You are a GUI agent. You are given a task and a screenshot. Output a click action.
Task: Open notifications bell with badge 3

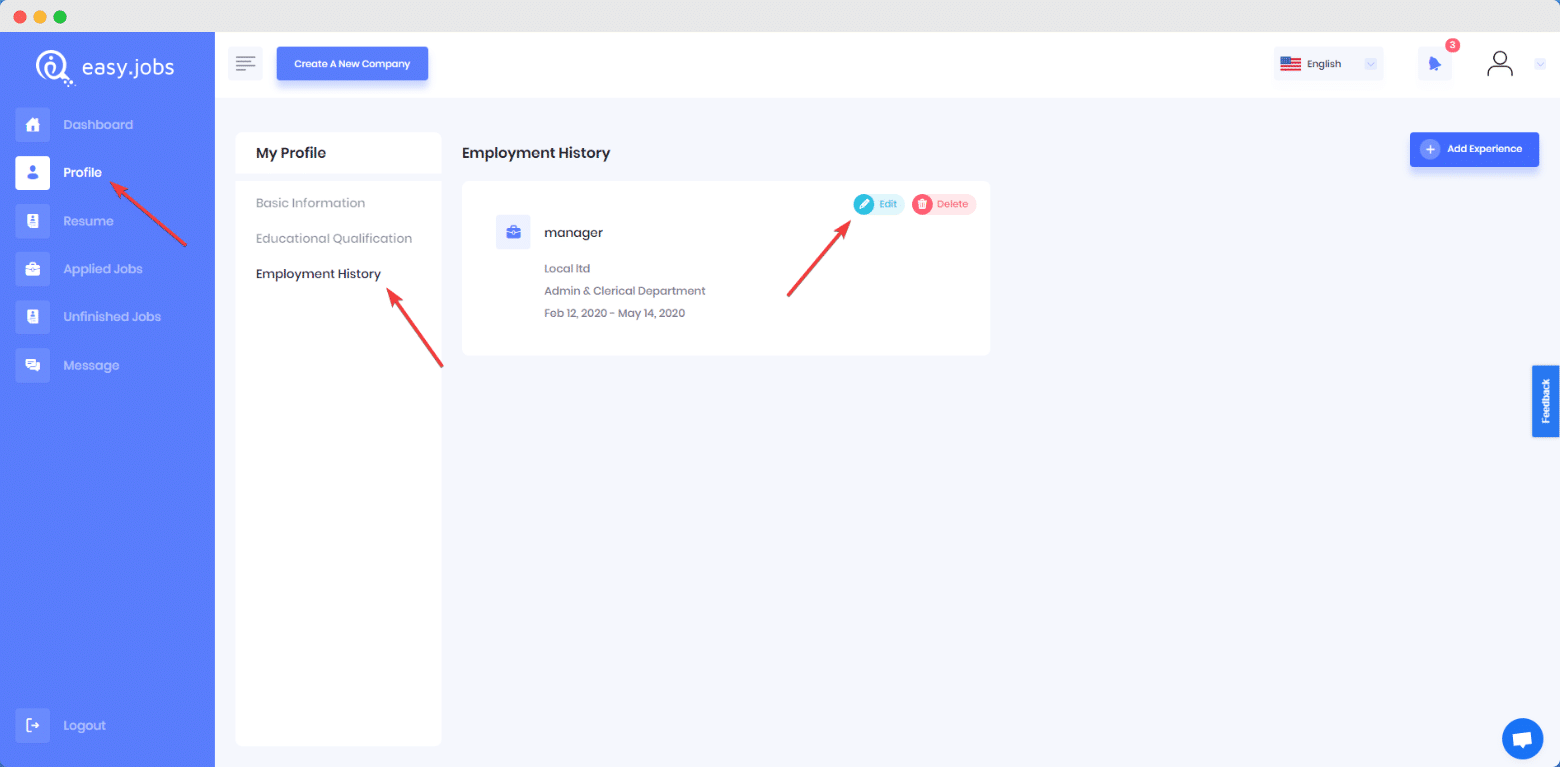coord(1435,63)
